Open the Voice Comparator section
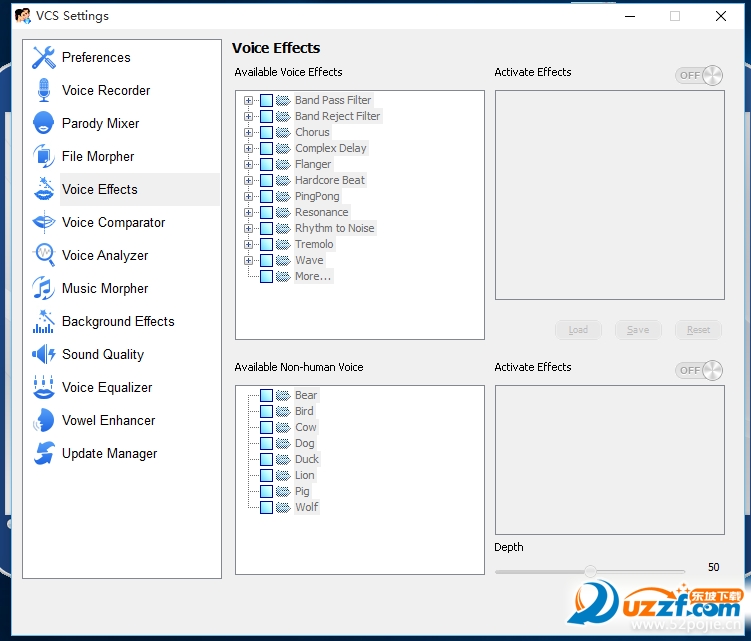 click(x=114, y=222)
